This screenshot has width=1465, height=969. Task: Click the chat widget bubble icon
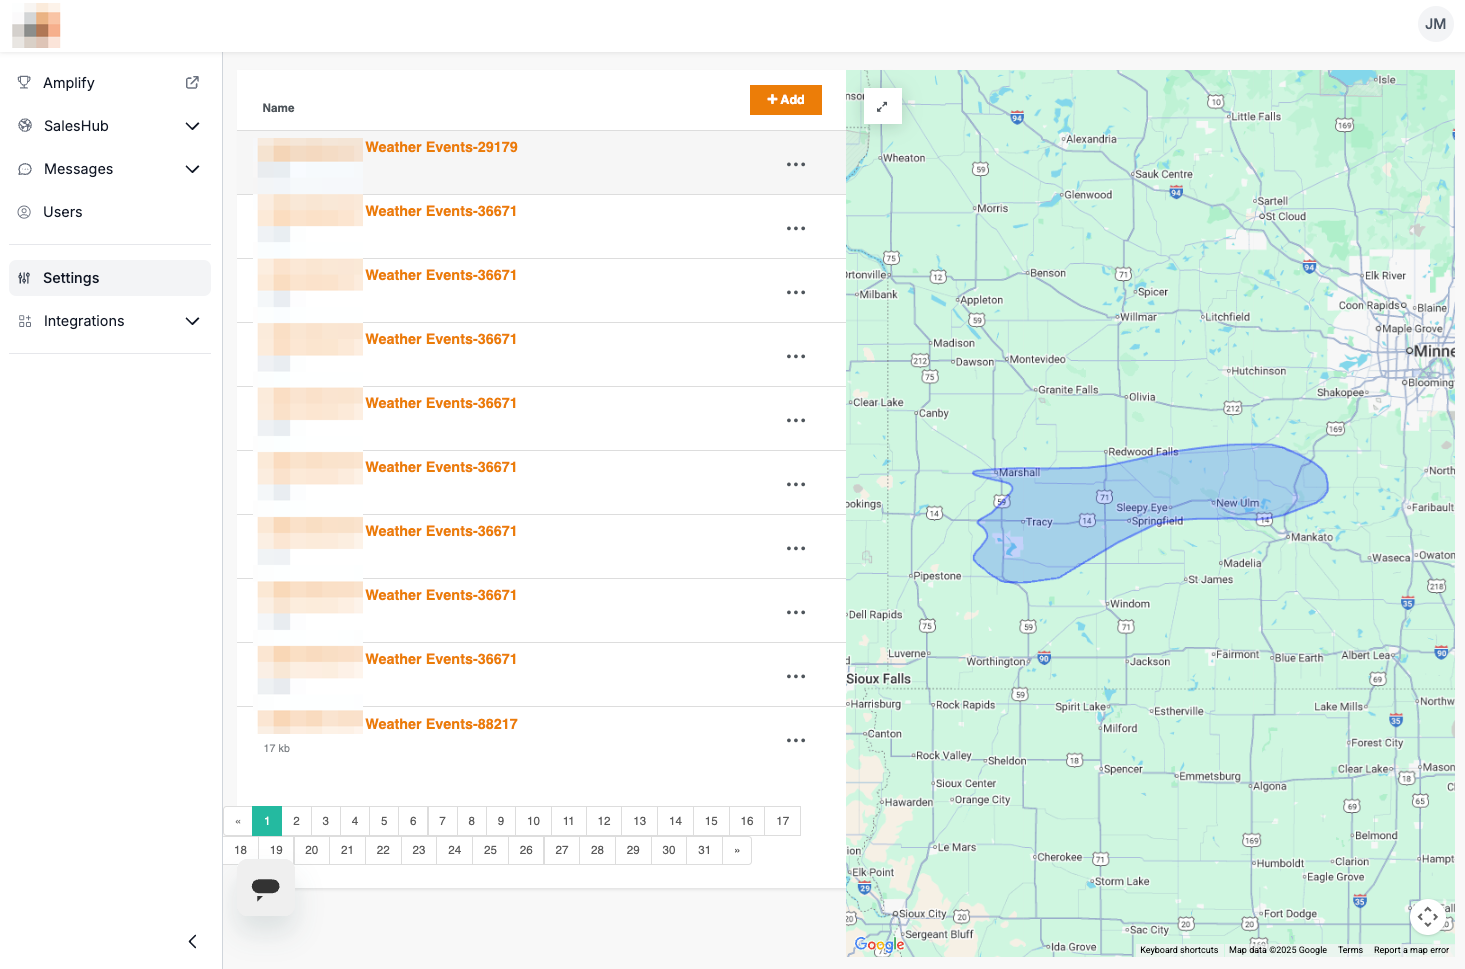[266, 888]
